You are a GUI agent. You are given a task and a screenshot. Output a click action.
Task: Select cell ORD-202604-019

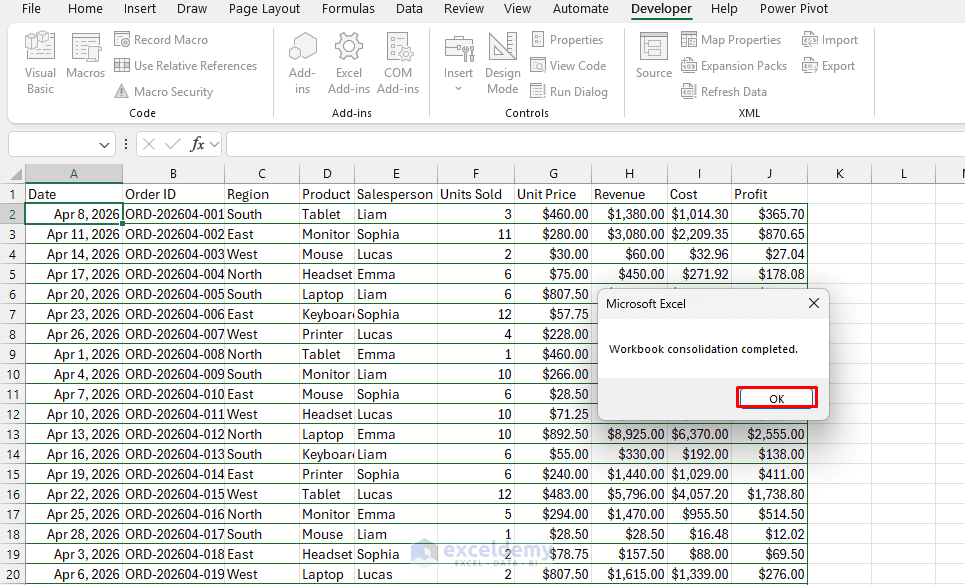(174, 574)
